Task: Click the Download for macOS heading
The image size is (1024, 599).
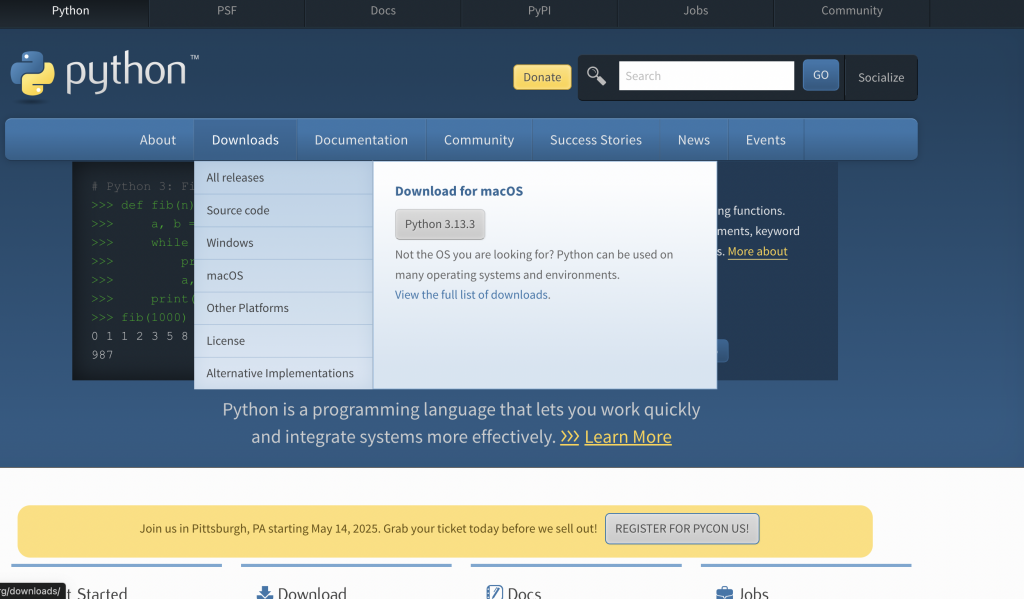Action: click(459, 191)
